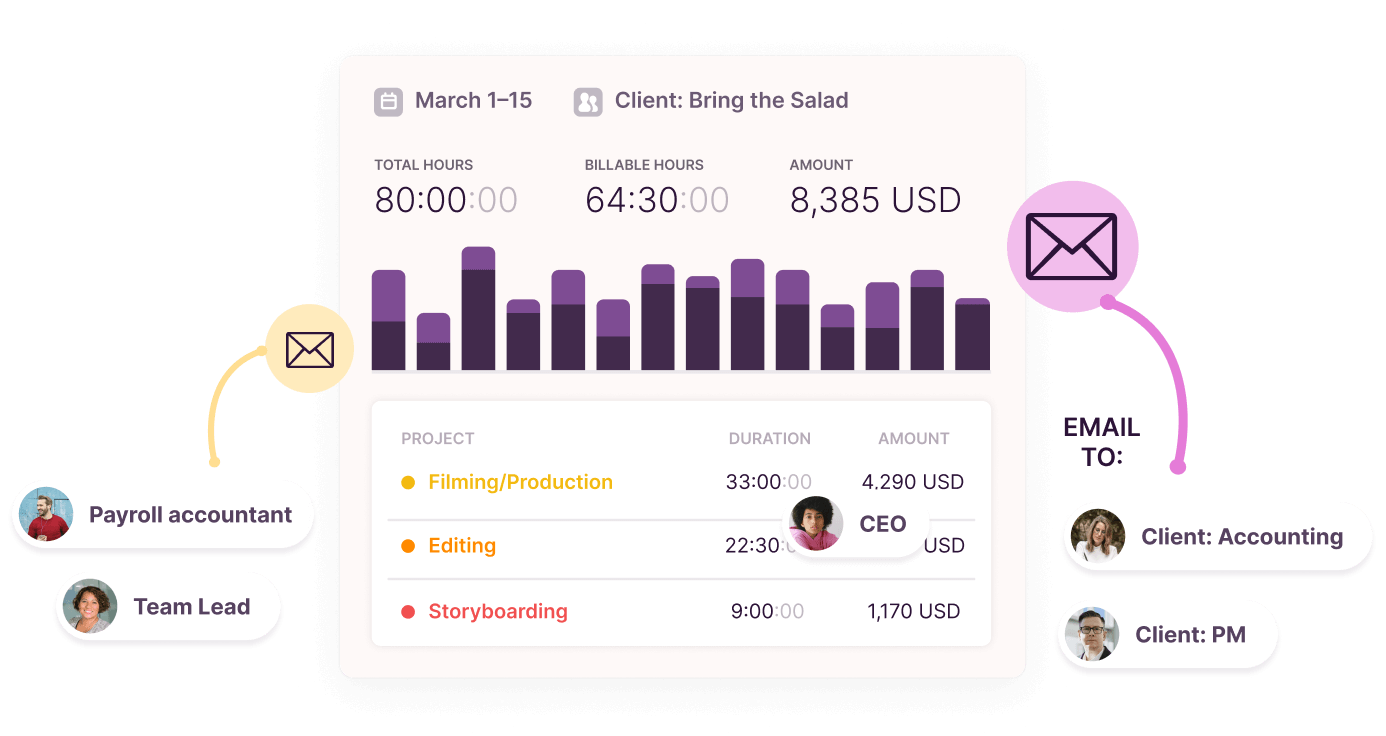Screen dimensions: 1386x736
Task: Click the red dot beside Storyboarding
Action: coord(408,612)
